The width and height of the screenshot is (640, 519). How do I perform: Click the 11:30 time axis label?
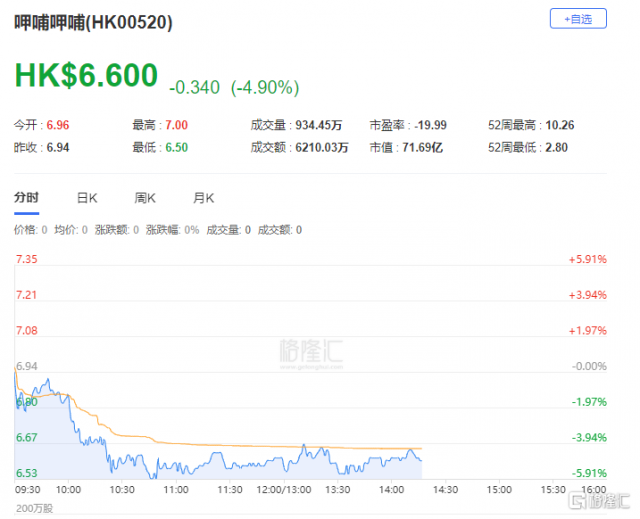coord(230,489)
